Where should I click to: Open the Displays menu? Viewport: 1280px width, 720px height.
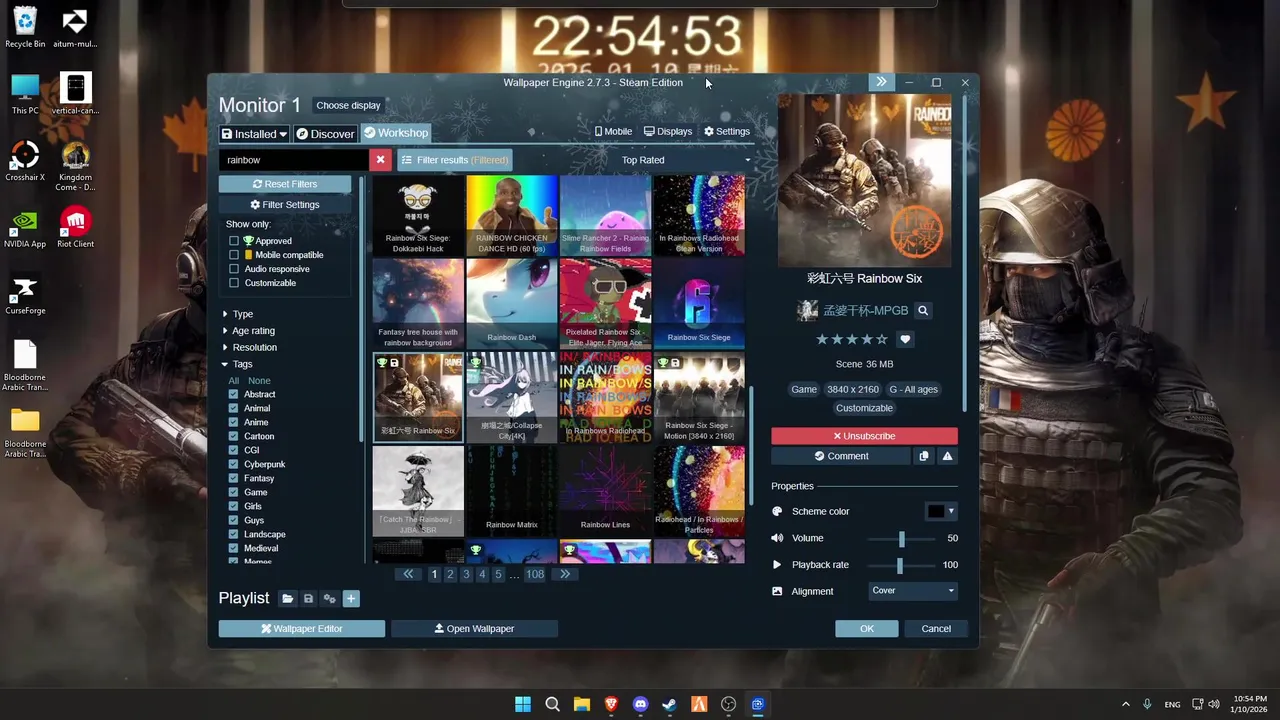[668, 131]
